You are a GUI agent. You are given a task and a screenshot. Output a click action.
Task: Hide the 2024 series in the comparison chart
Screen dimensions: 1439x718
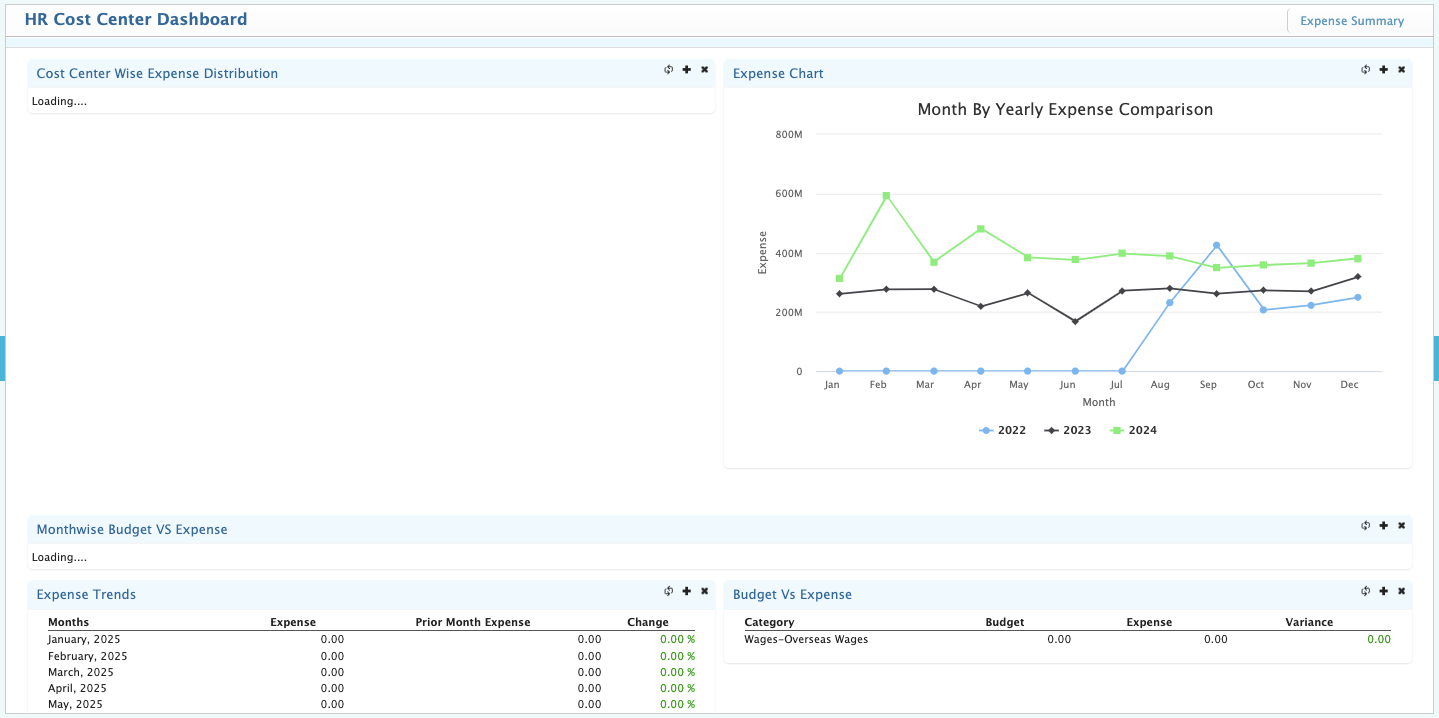(1141, 430)
